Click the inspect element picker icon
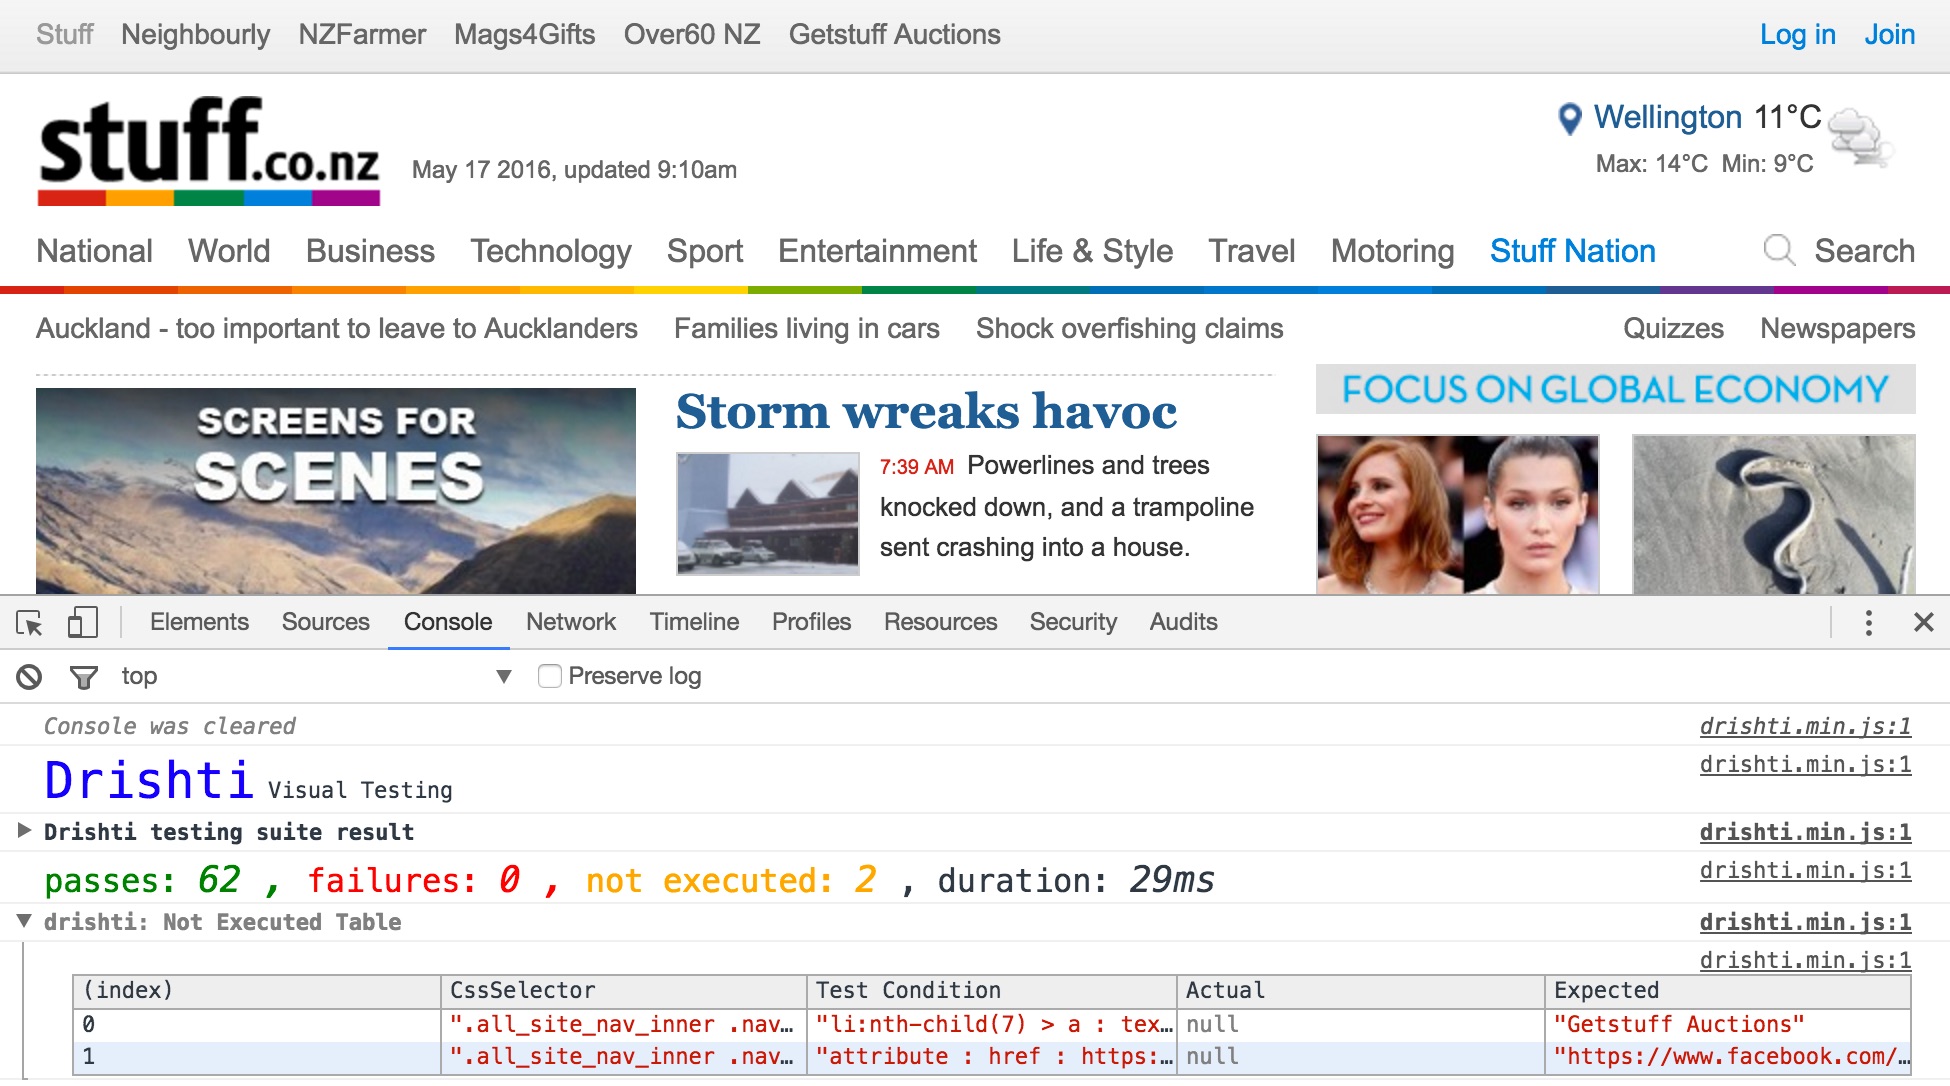 30,623
